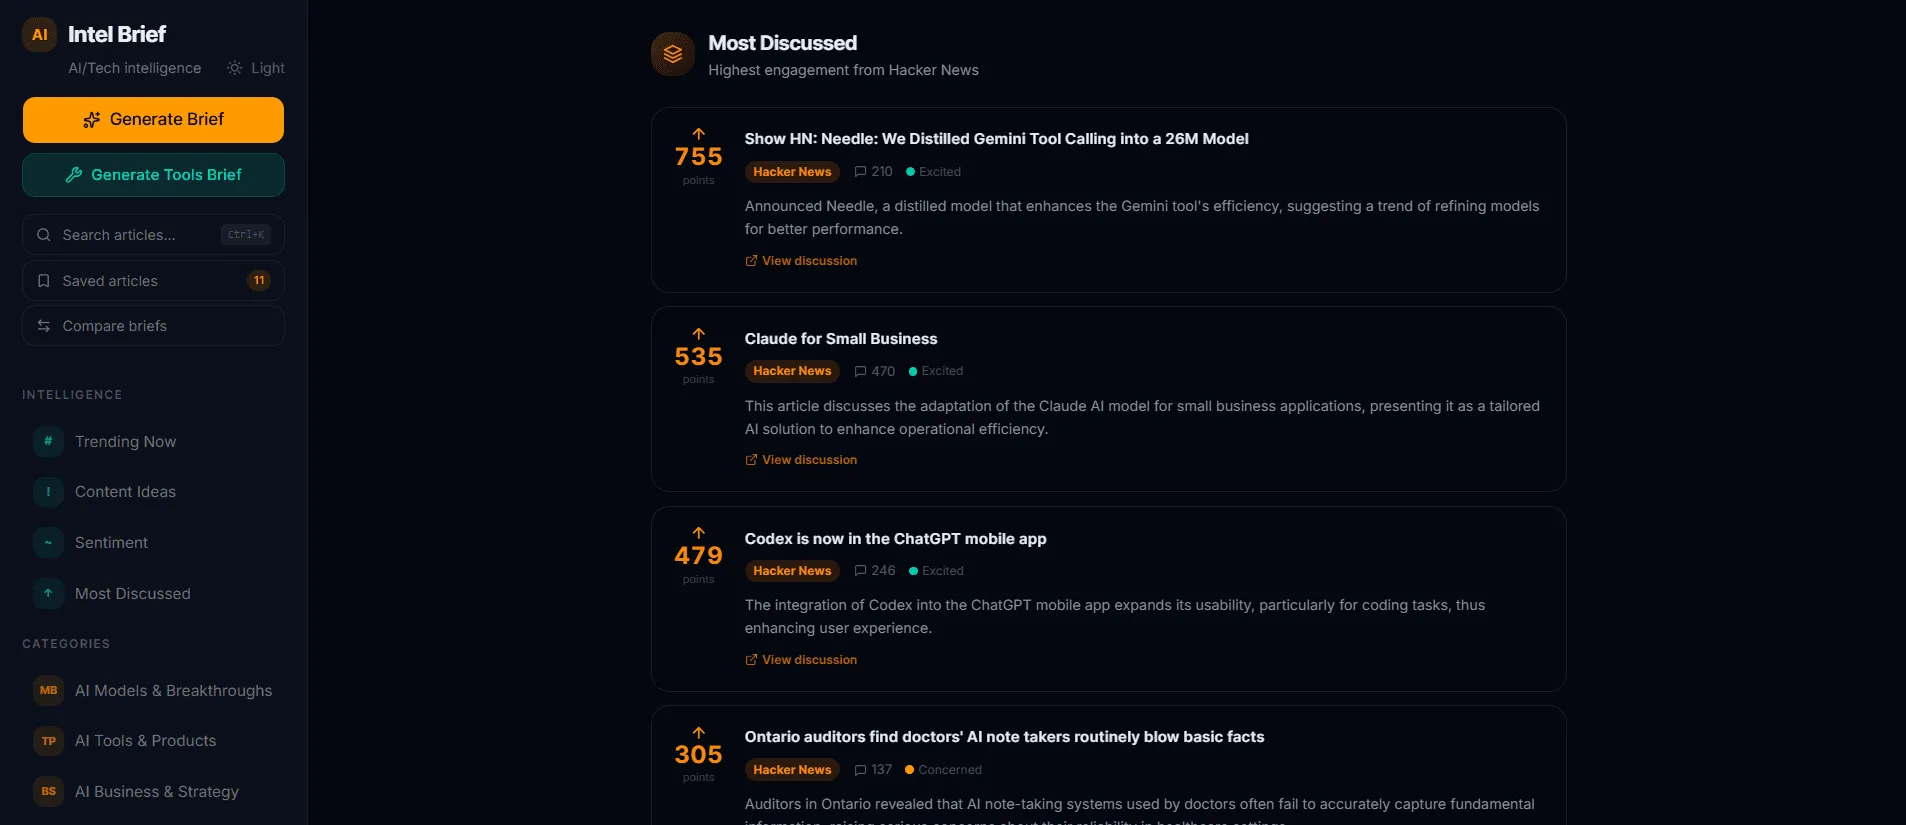Screen dimensions: 1906x825
Task: Open Saved articles list
Action: pyautogui.click(x=153, y=281)
